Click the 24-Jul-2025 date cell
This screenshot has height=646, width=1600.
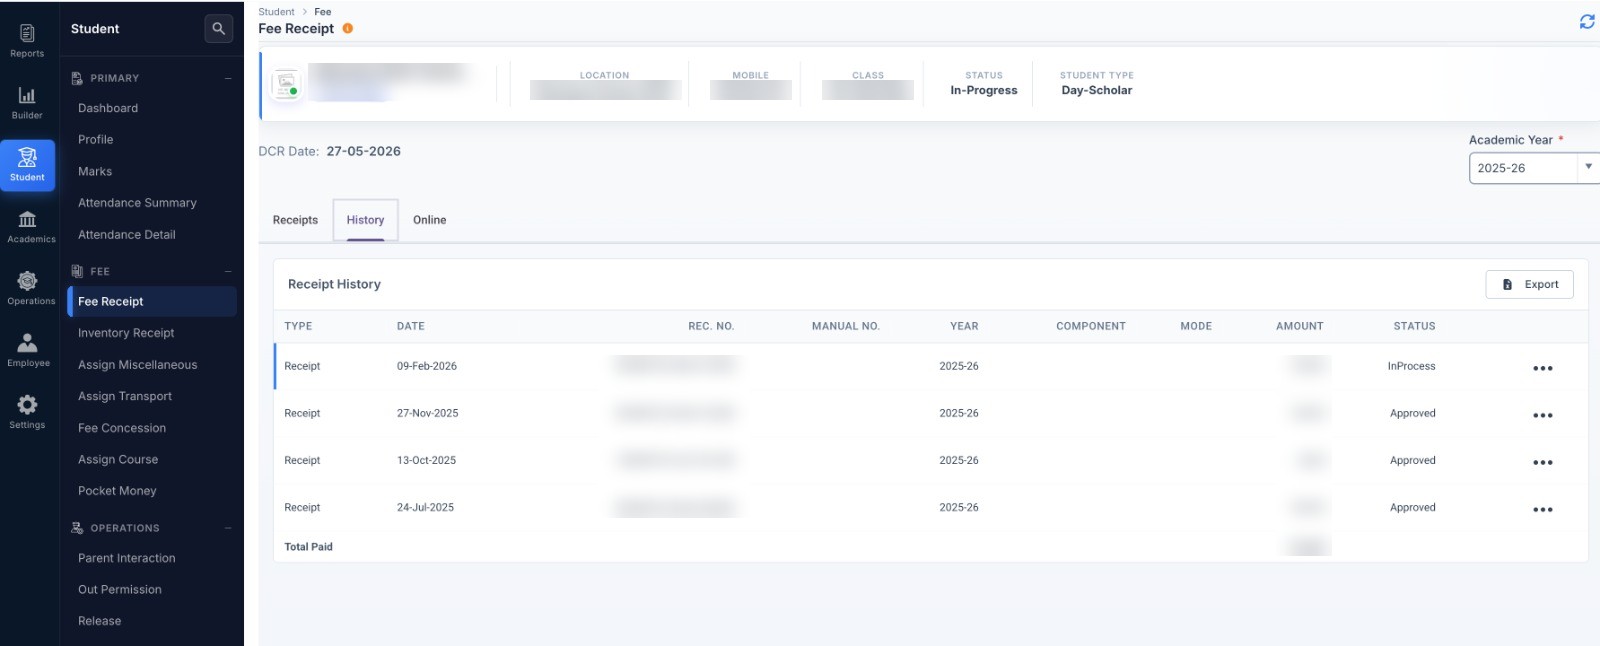tap(426, 507)
